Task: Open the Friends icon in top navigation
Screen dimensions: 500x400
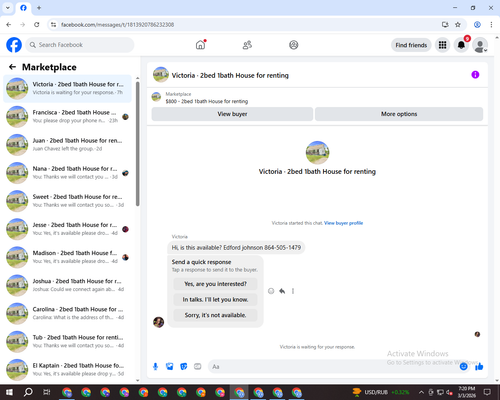Action: point(247,45)
